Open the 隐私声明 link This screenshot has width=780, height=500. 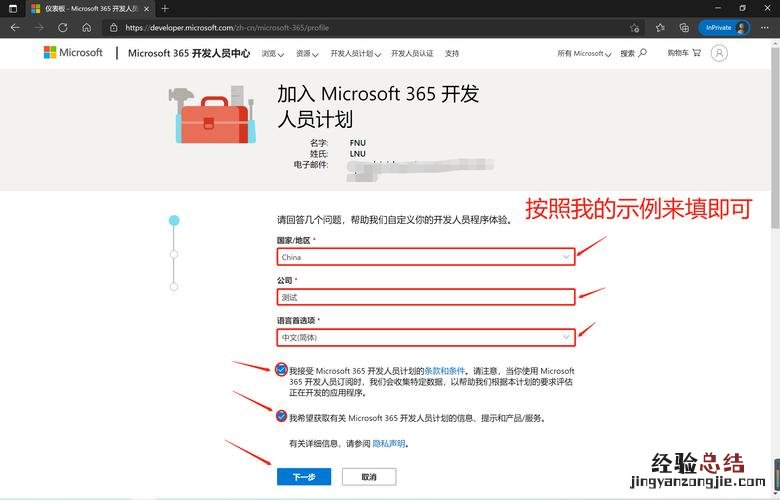point(389,443)
